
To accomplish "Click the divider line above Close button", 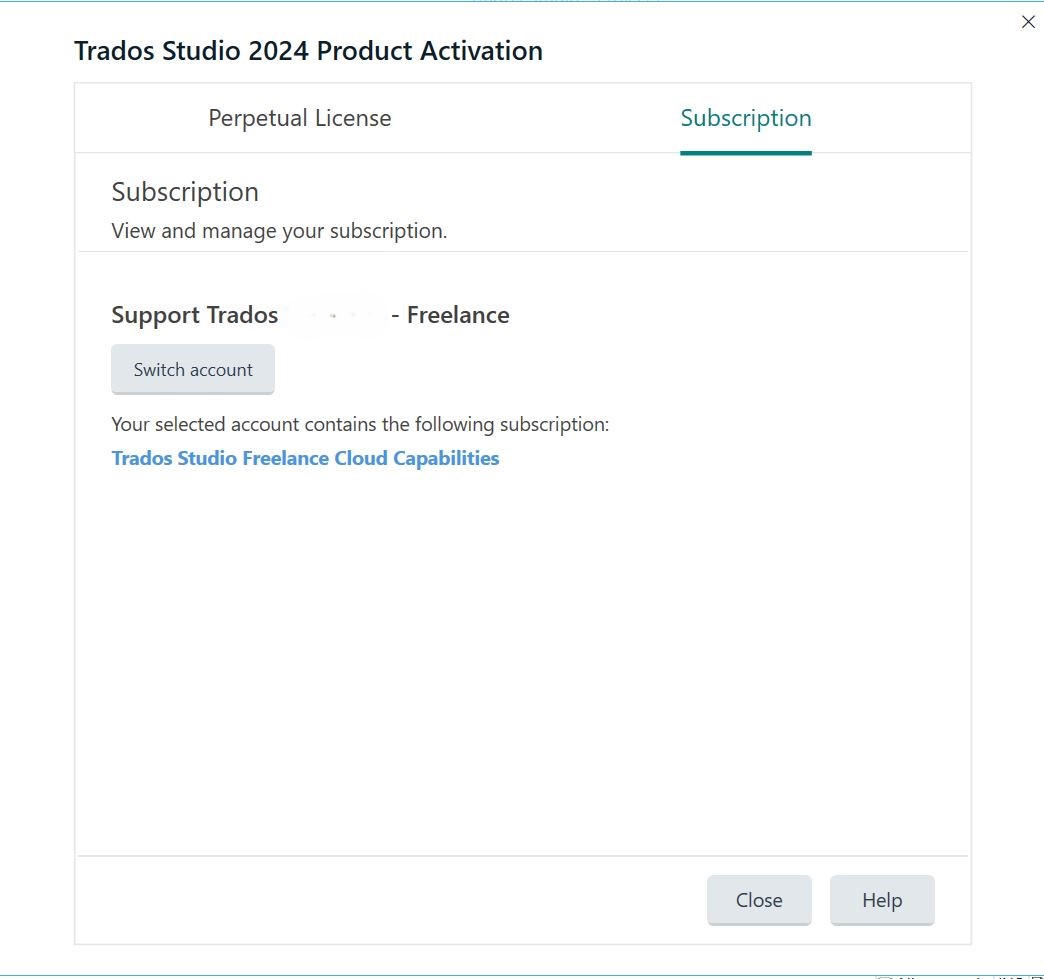I will point(522,856).
